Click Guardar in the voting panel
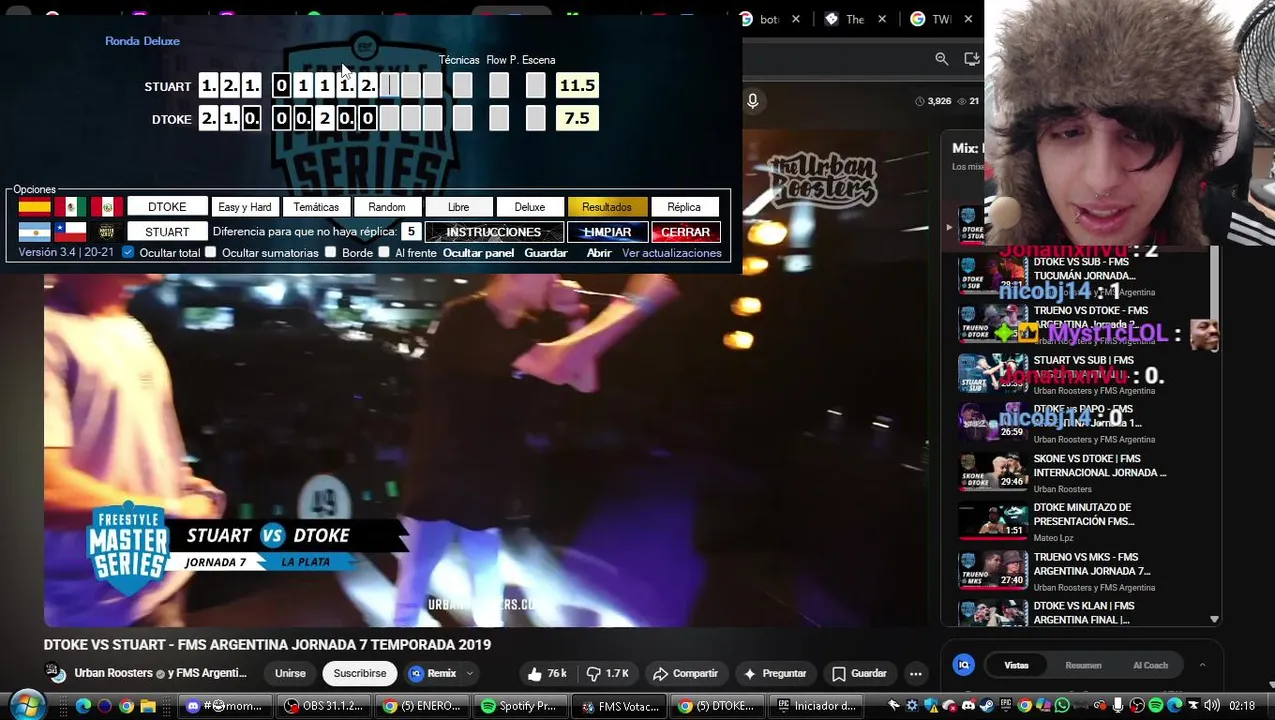Viewport: 1275px width, 720px height. click(x=546, y=253)
